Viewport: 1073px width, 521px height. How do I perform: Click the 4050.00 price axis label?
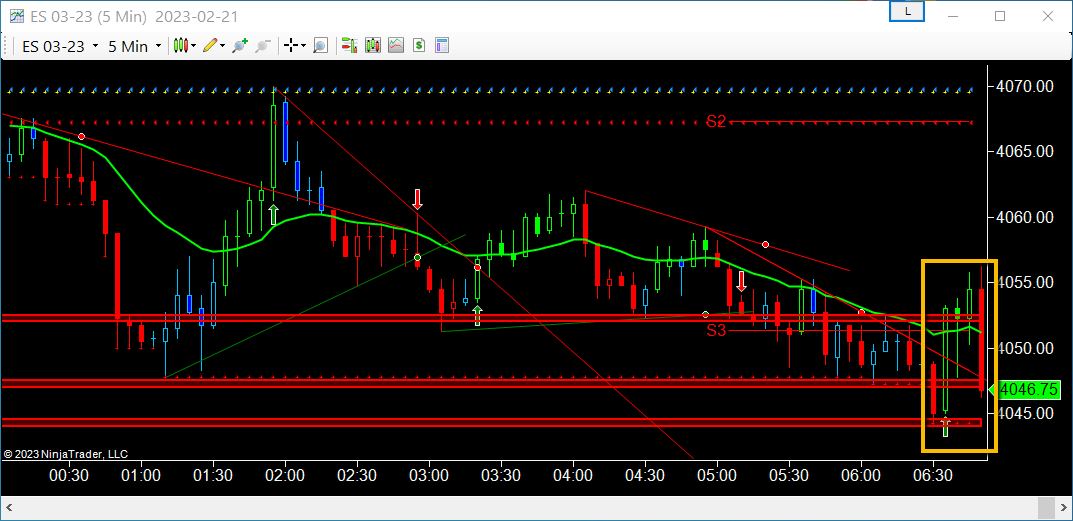(x=1024, y=348)
